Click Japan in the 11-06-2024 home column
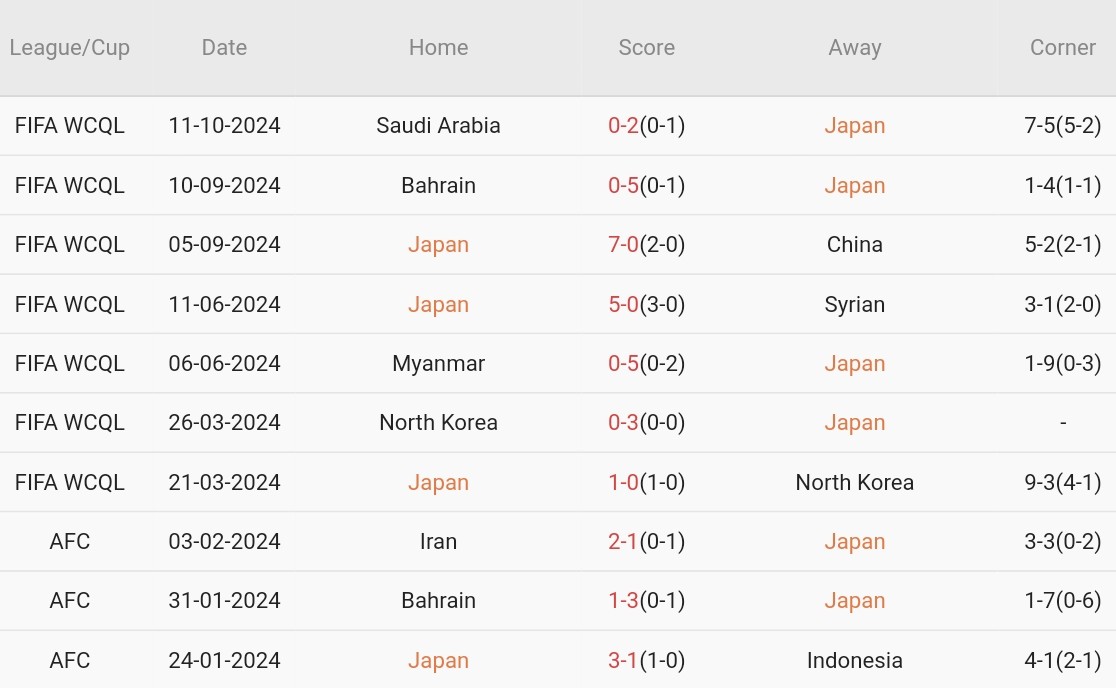1116x688 pixels. (x=438, y=305)
